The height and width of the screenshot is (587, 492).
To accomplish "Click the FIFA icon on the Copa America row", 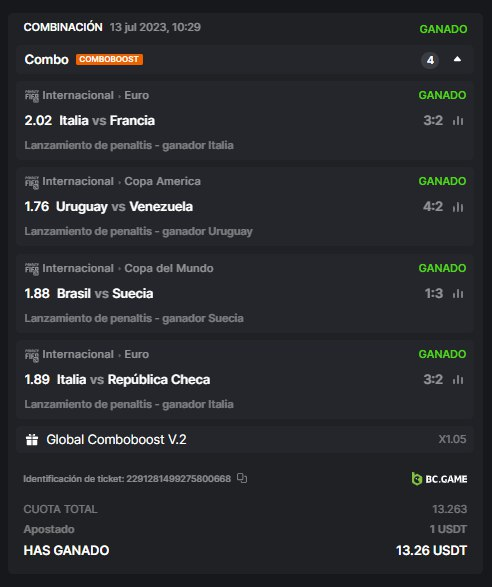I will [32, 182].
